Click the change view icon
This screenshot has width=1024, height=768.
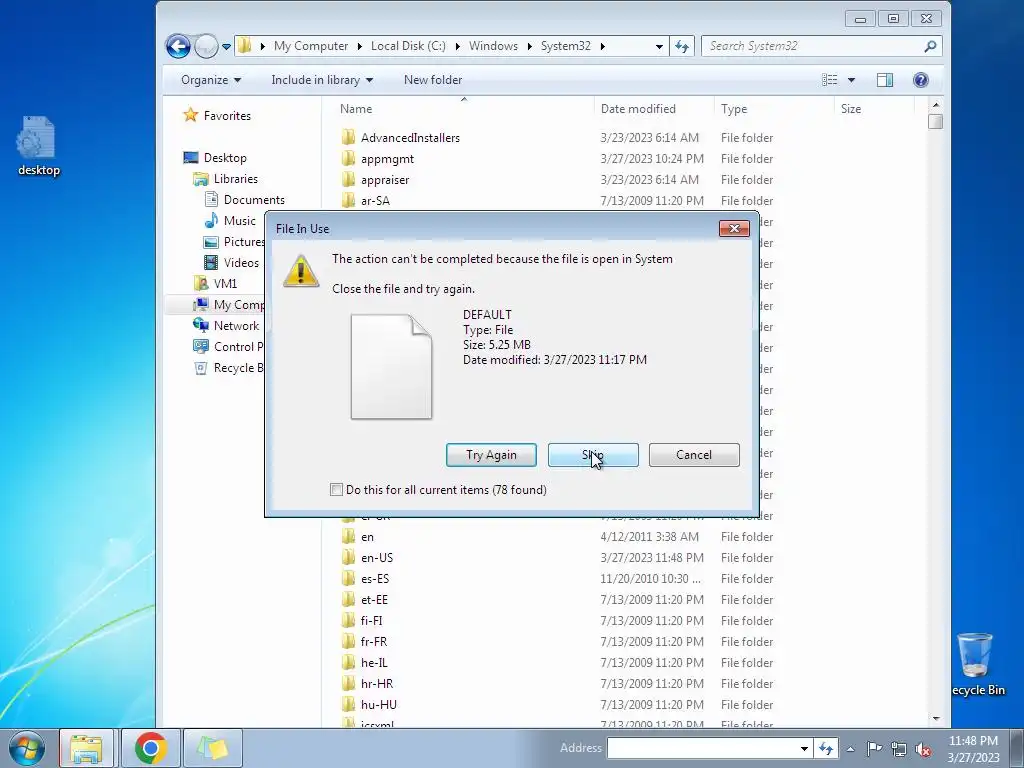[x=829, y=80]
